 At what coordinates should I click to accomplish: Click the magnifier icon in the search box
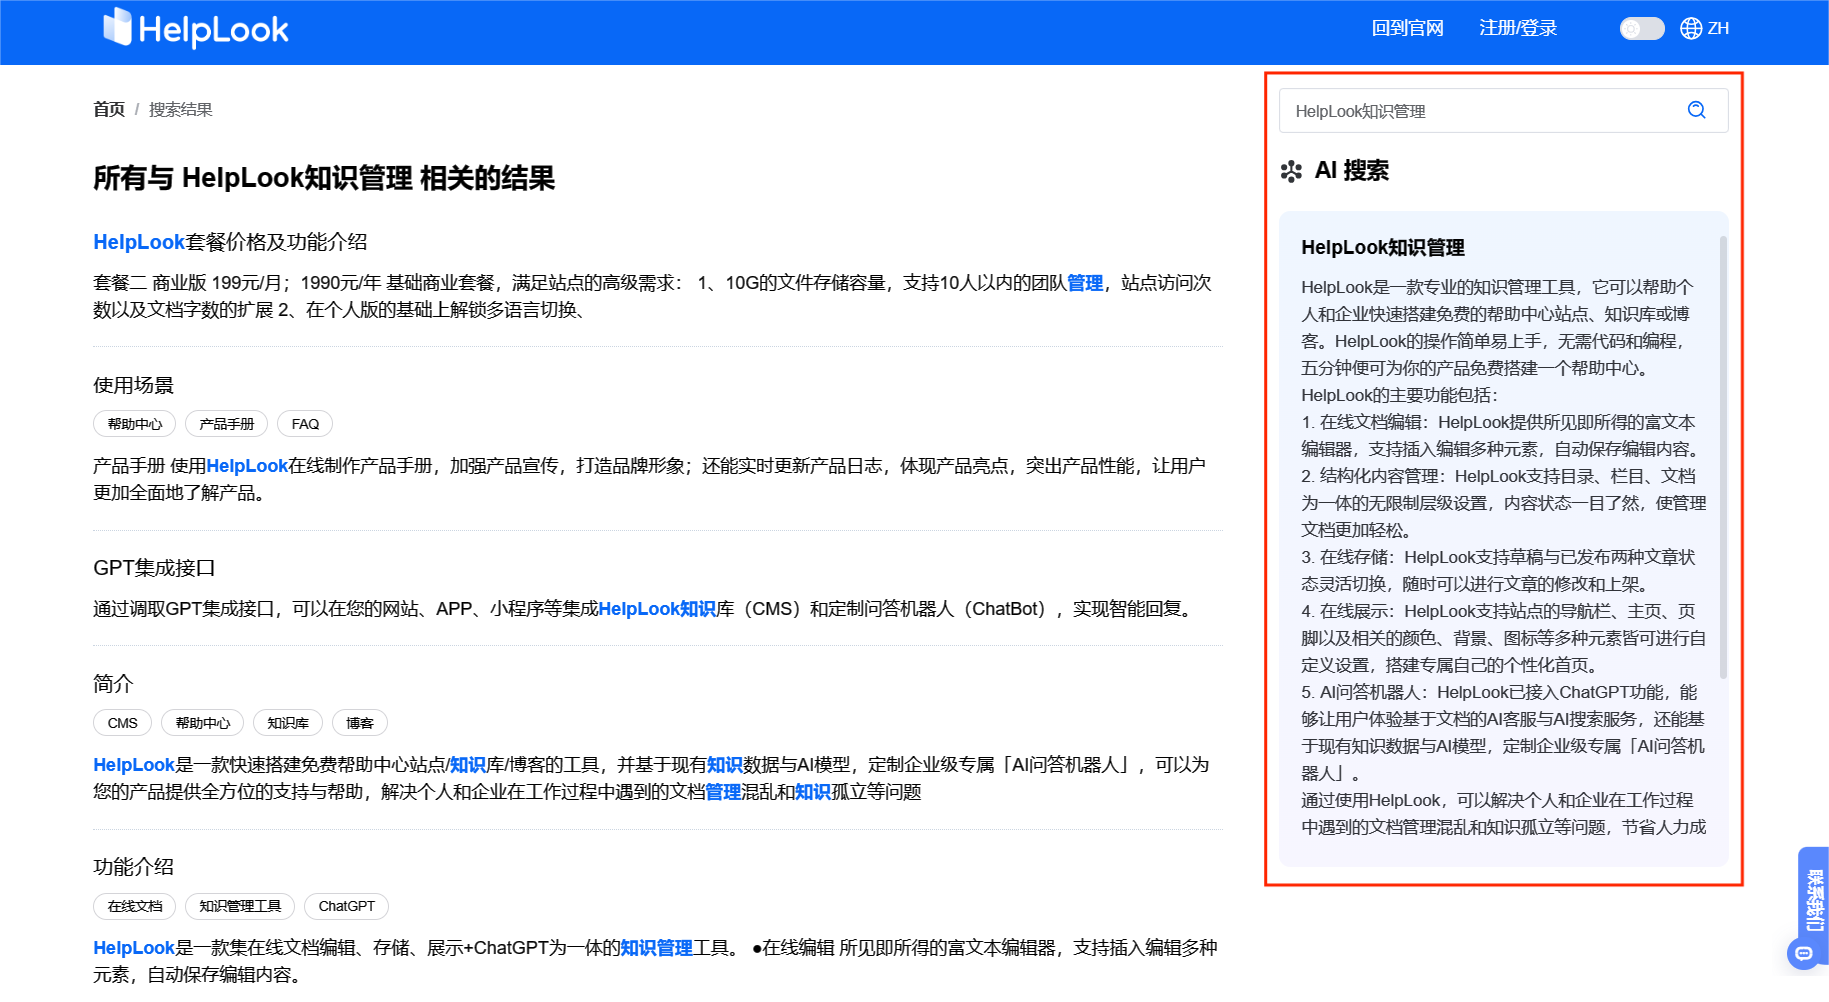pyautogui.click(x=1695, y=110)
